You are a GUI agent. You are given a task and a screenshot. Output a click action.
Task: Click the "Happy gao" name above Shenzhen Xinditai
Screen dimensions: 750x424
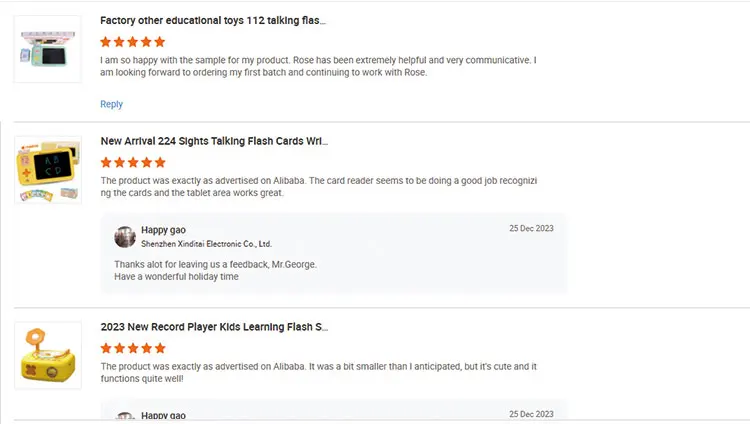tap(163, 230)
